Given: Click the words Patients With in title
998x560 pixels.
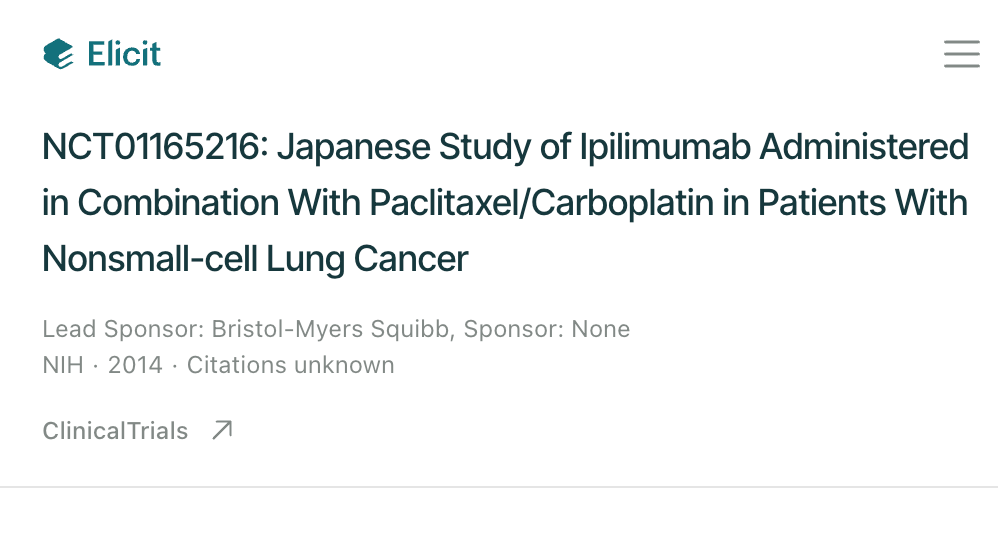Looking at the screenshot, I should tap(863, 203).
